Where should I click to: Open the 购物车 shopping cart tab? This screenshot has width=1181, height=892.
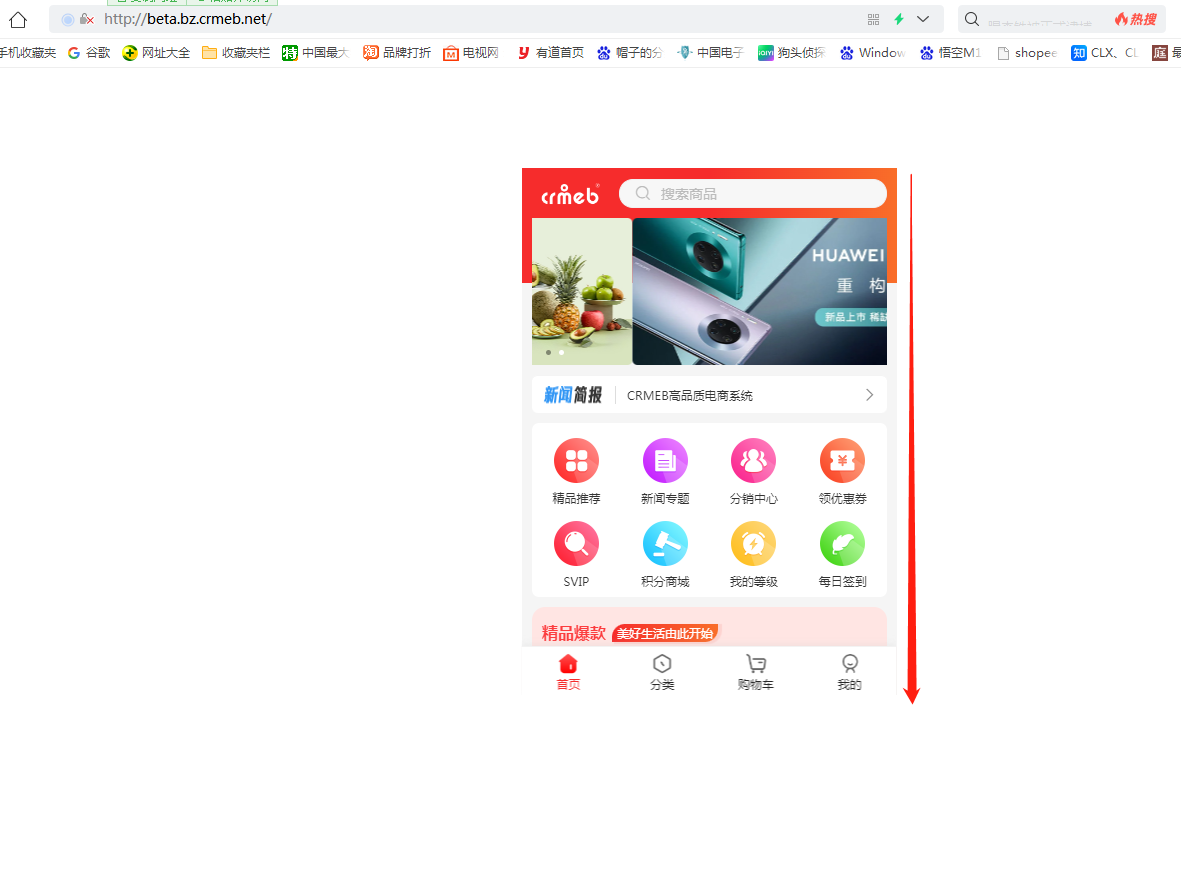(x=755, y=672)
